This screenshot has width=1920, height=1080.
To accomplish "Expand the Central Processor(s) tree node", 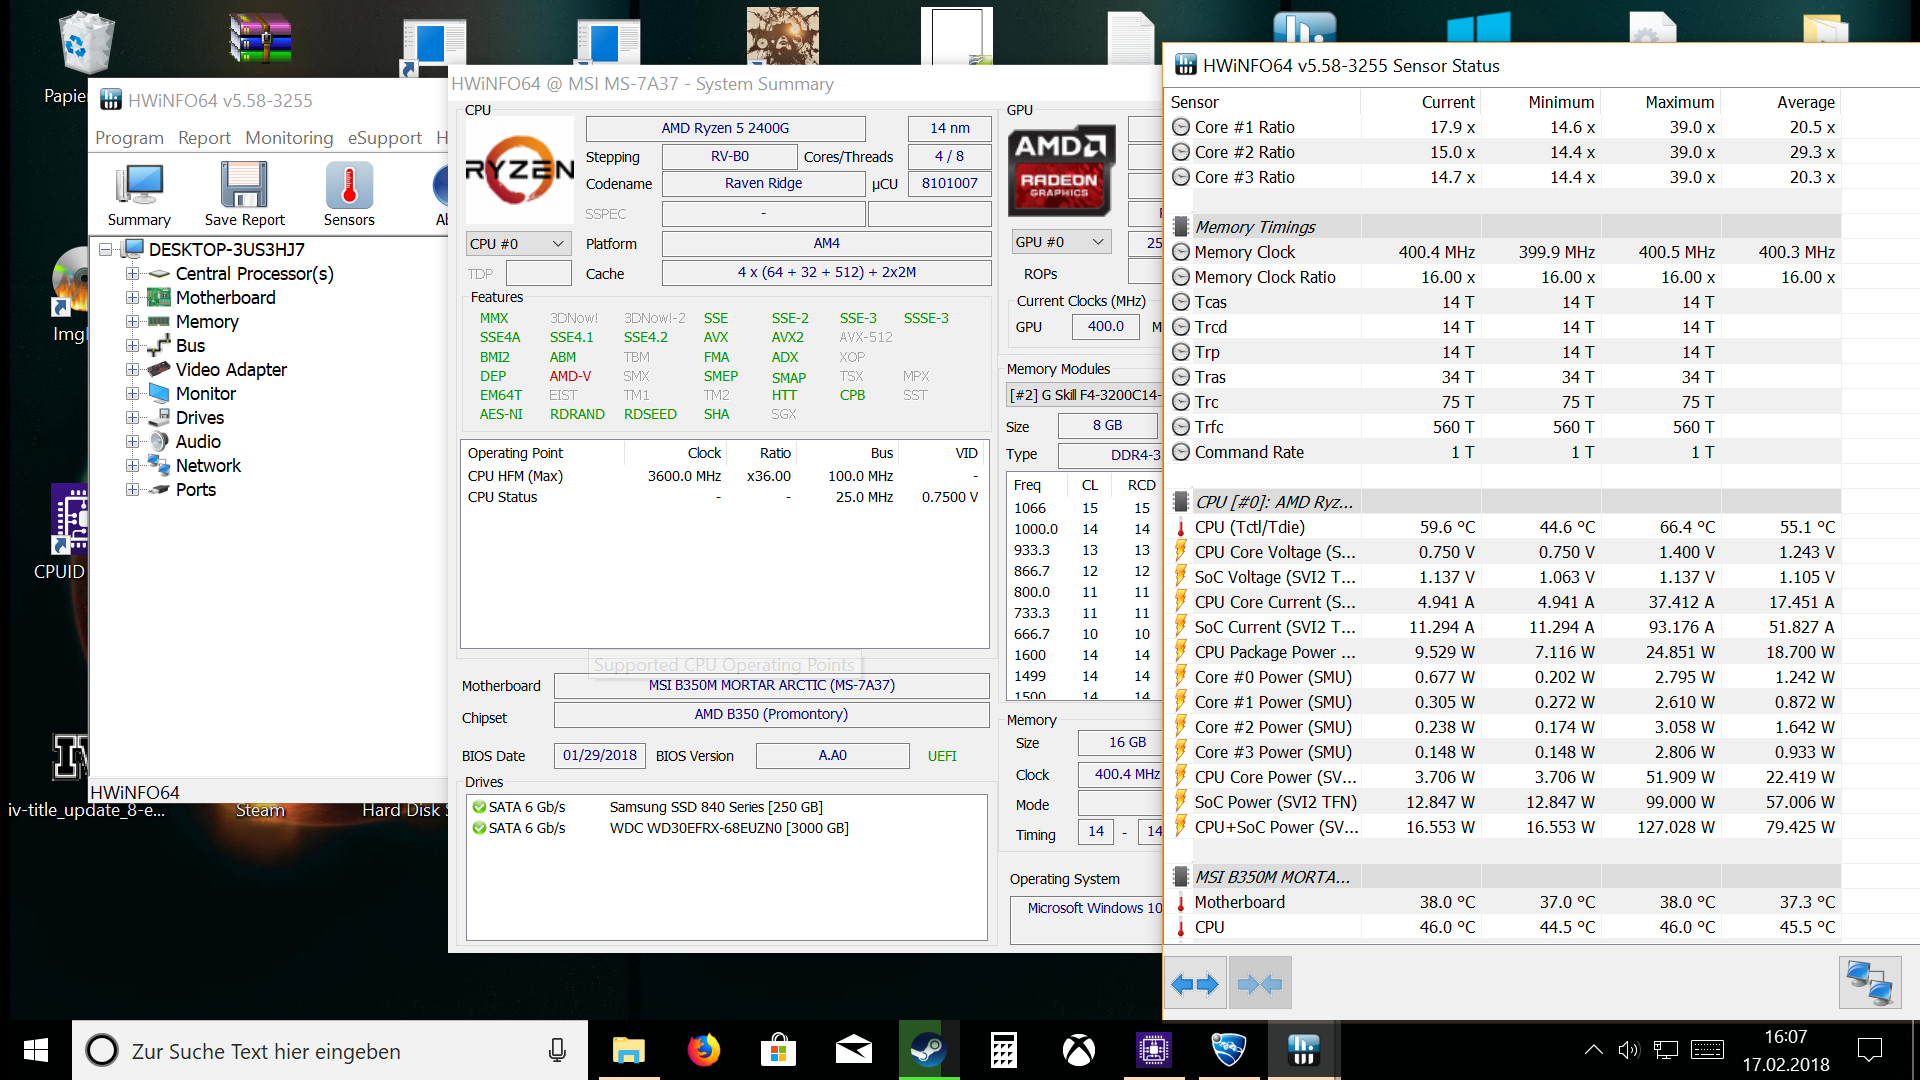I will [132, 274].
